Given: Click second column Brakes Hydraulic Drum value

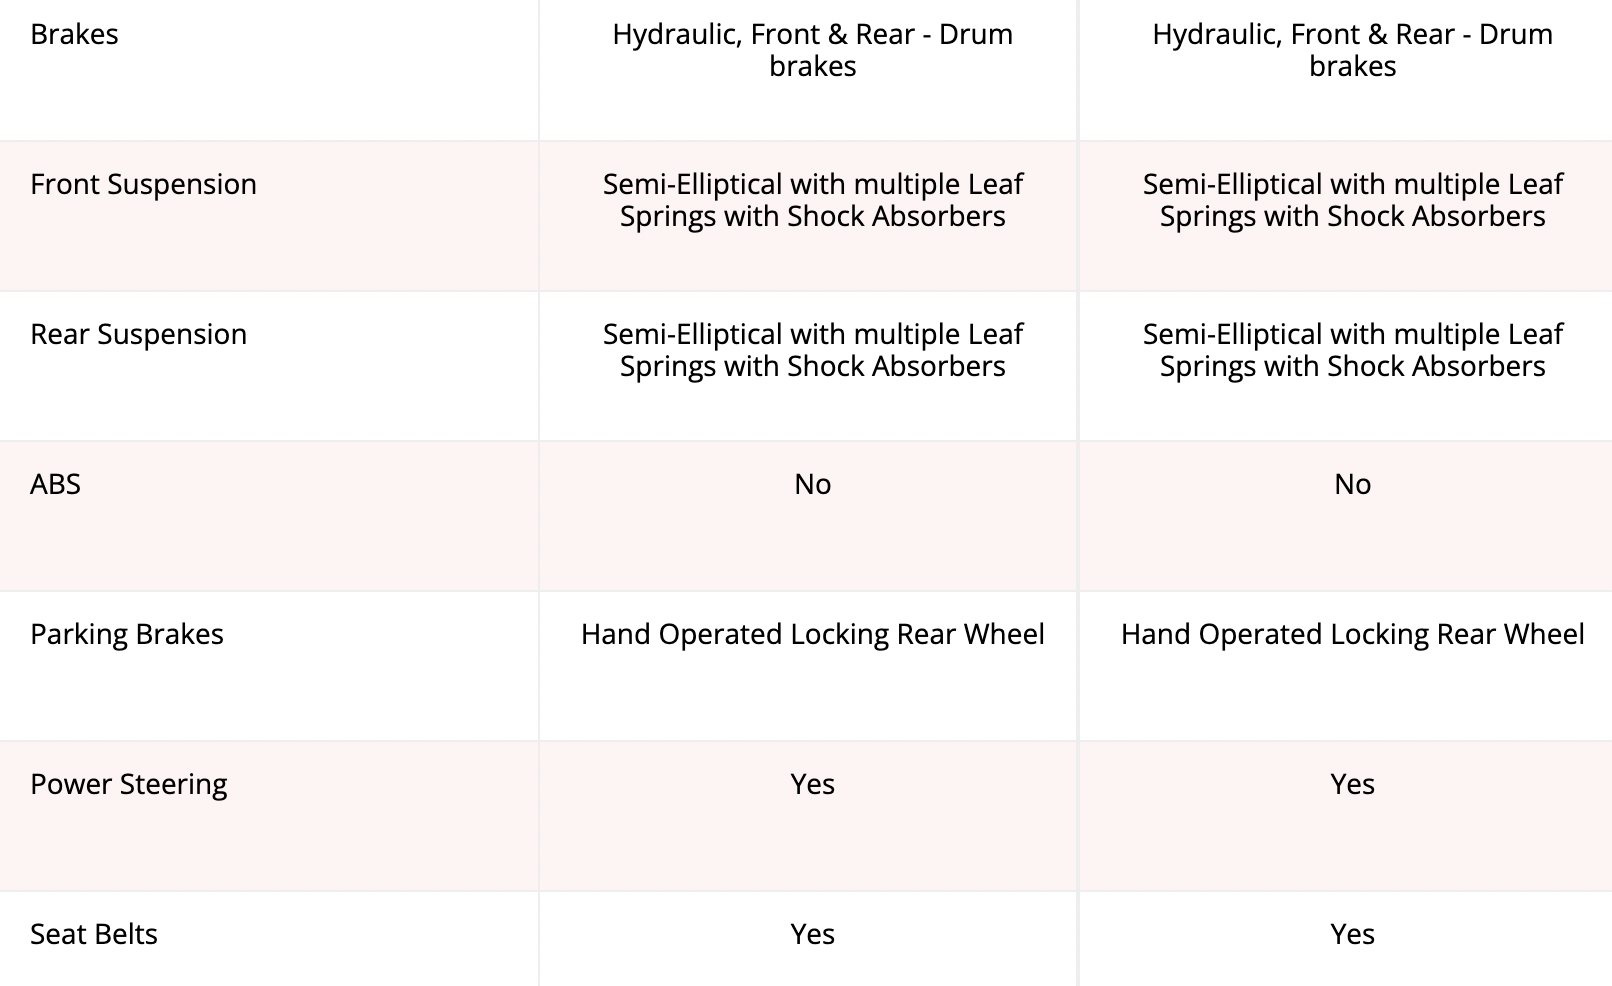Looking at the screenshot, I should pyautogui.click(x=1352, y=50).
